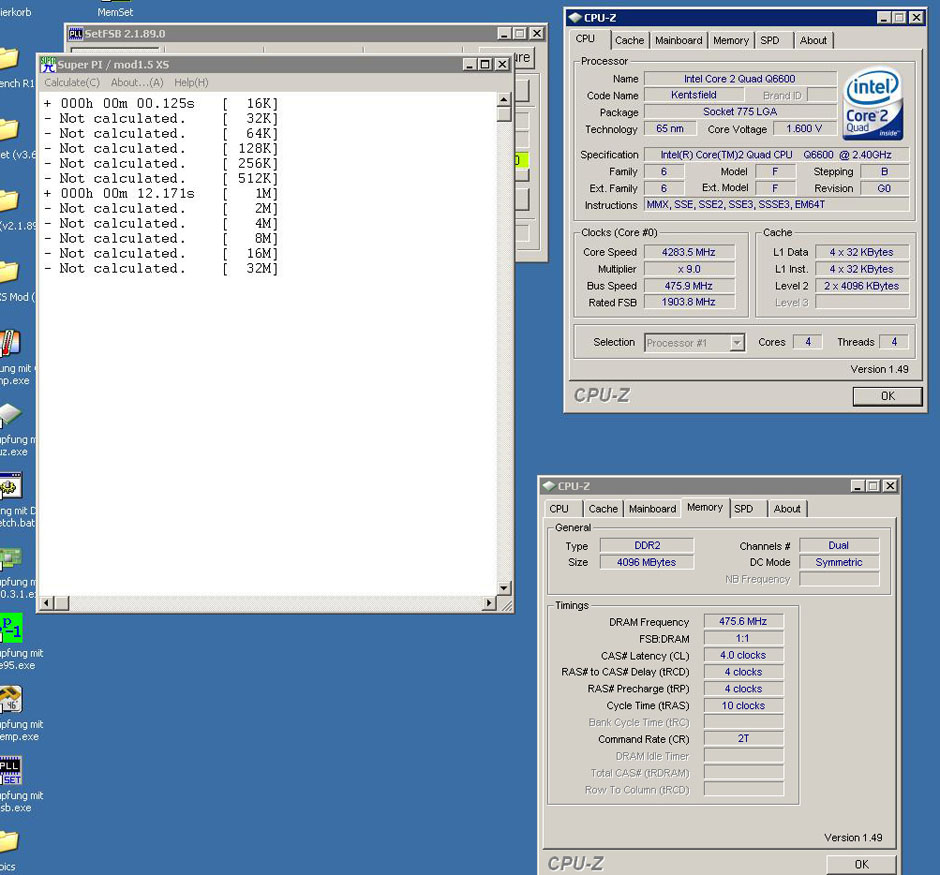Select the PLL SET desktop shortcut icon
This screenshot has width=940, height=875.
tap(10, 771)
